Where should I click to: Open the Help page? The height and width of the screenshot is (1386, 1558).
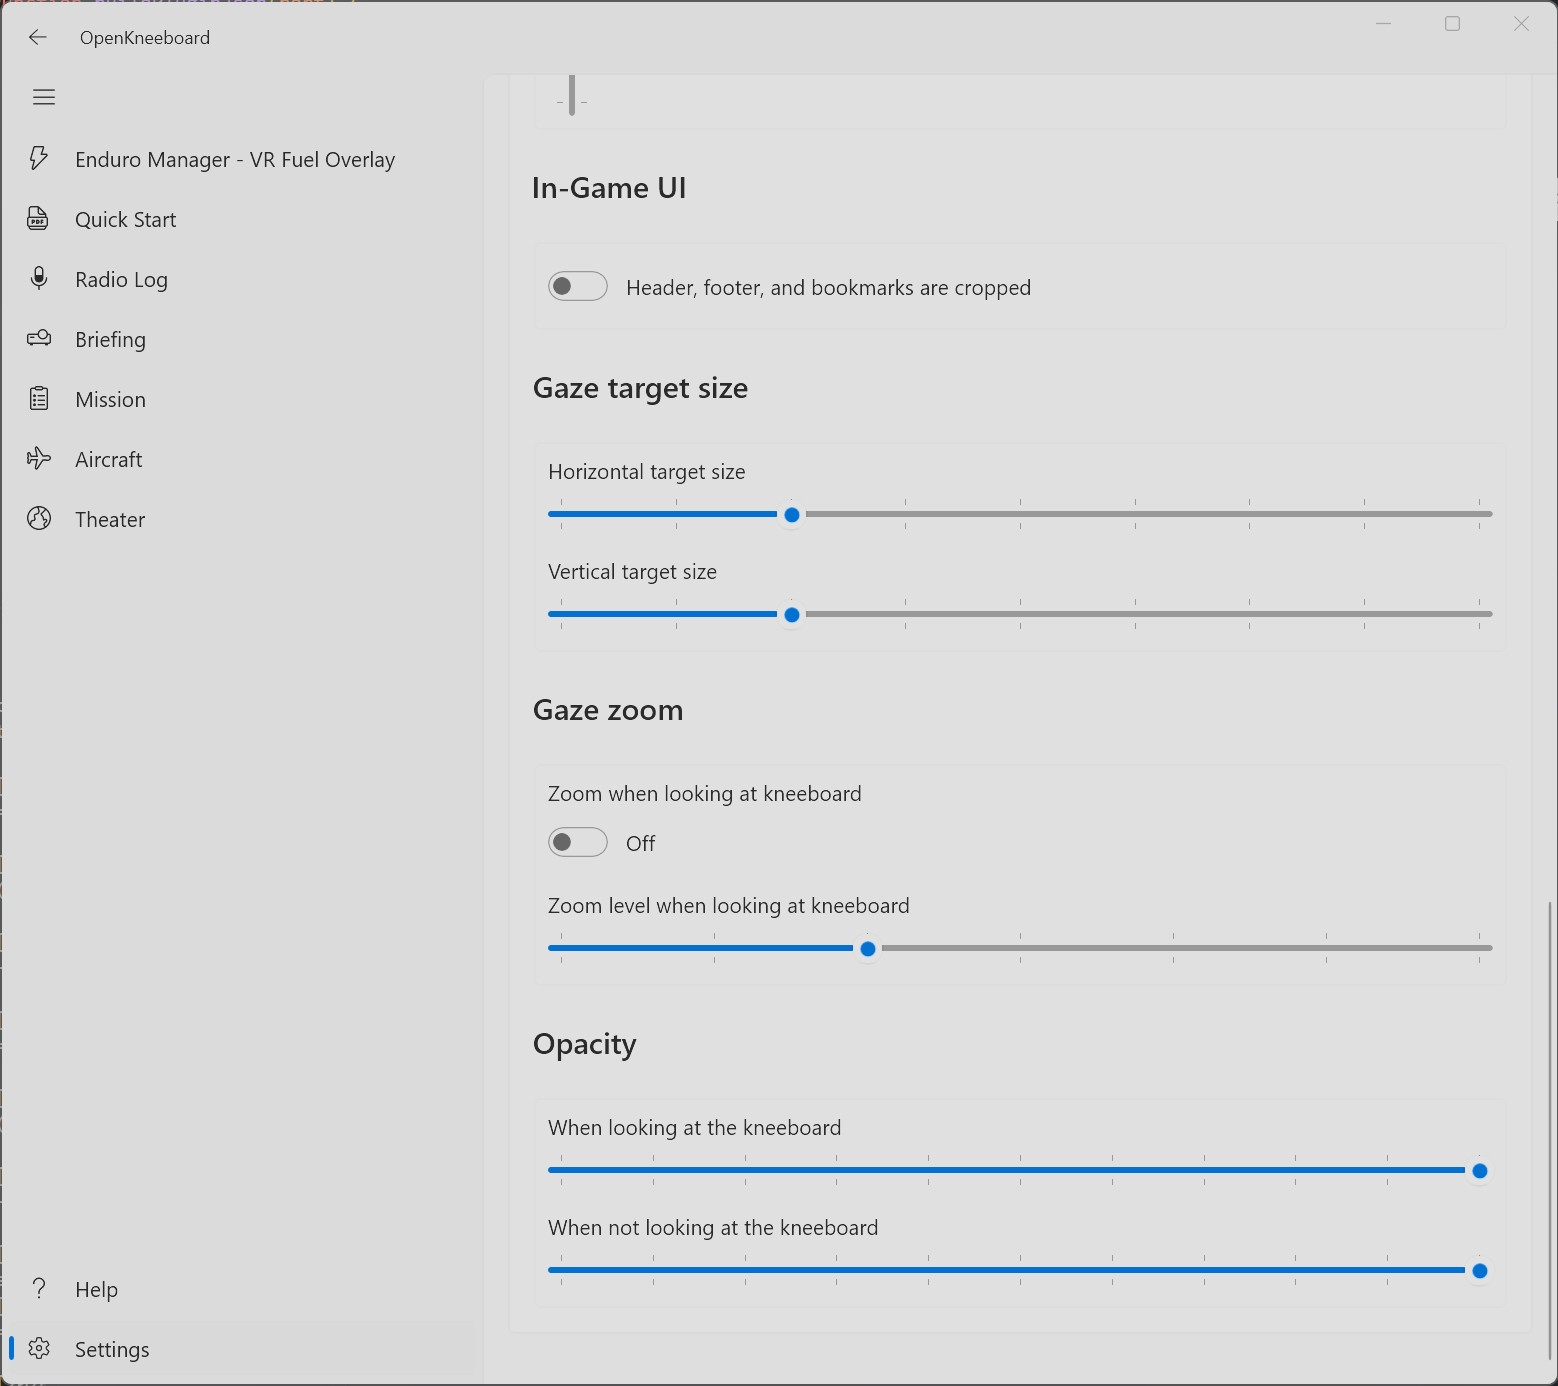242,1289
